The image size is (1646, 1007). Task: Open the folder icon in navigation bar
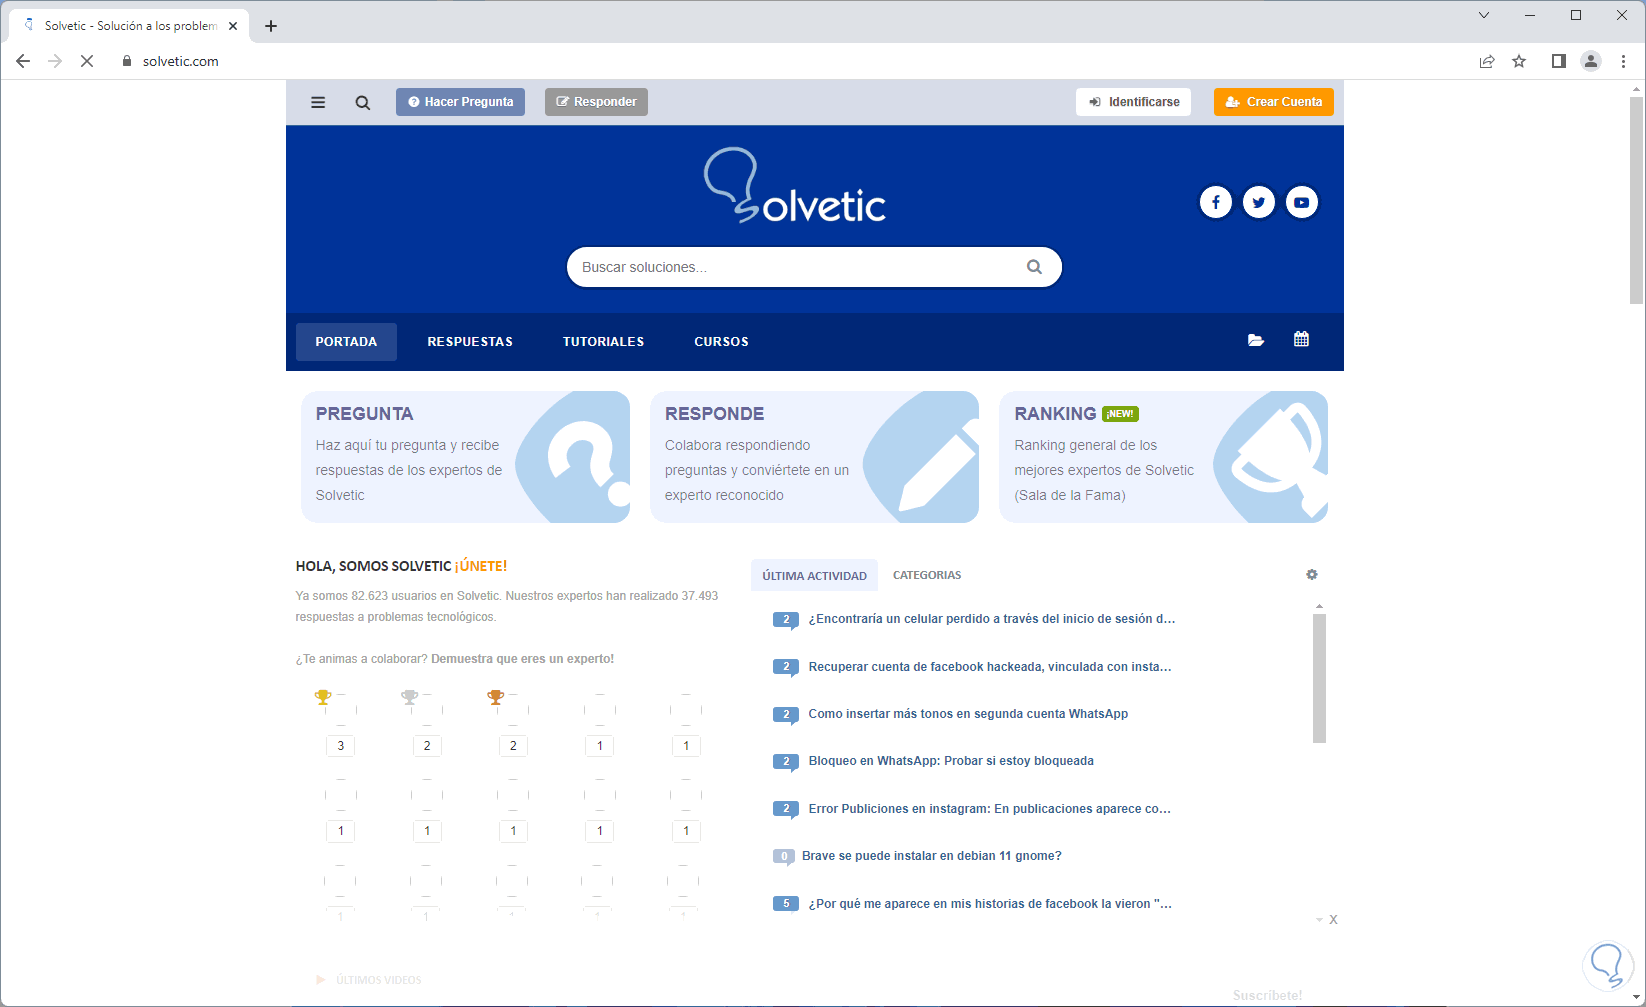[x=1256, y=340]
